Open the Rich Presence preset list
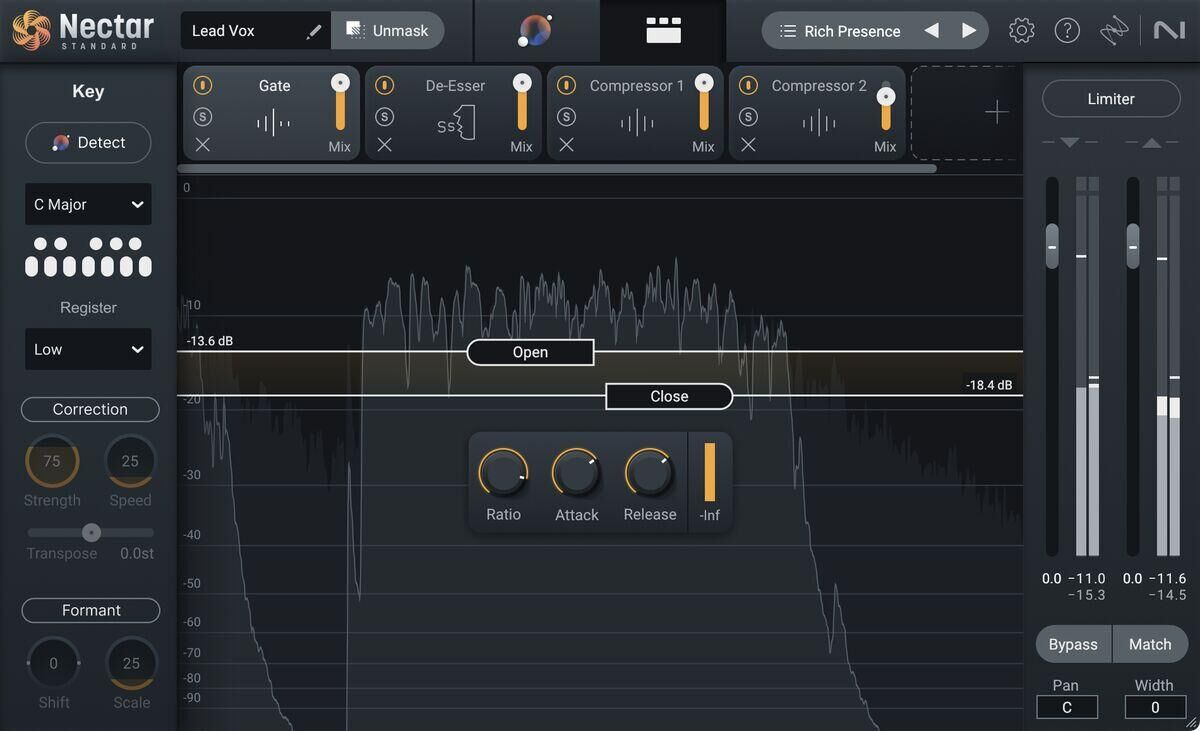 tap(840, 31)
